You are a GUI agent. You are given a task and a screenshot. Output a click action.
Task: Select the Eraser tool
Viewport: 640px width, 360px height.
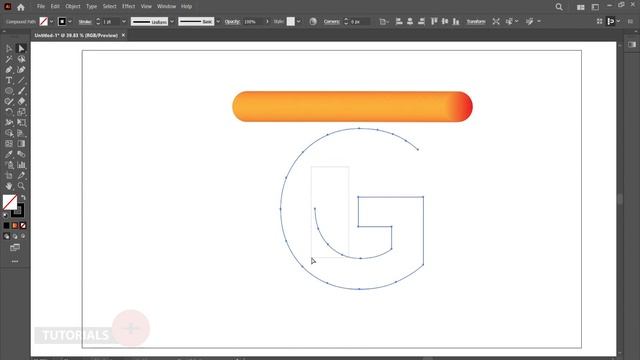(21, 102)
